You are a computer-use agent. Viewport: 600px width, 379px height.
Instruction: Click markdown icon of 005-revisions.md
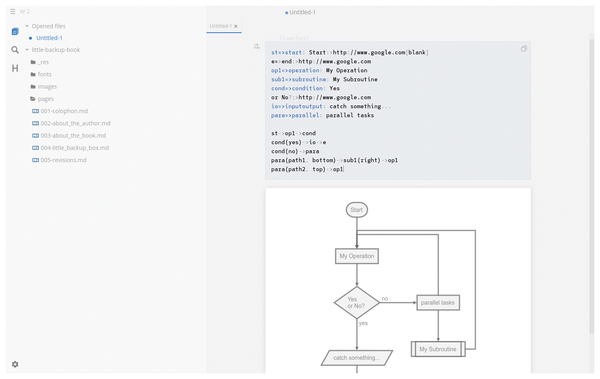(x=35, y=160)
